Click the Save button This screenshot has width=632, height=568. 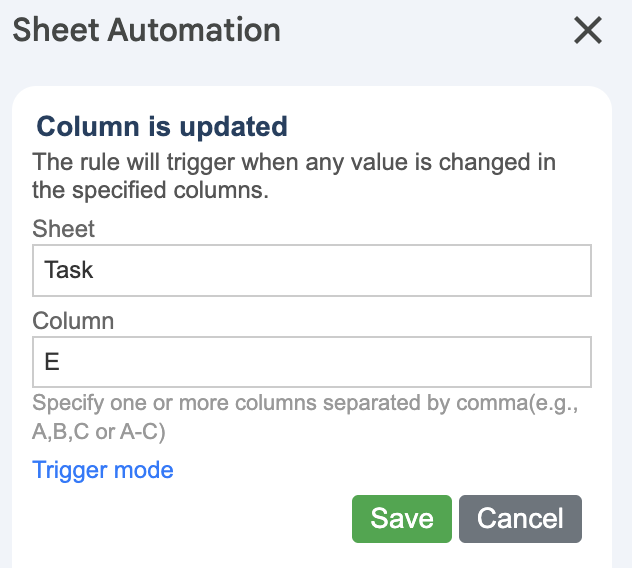402,518
